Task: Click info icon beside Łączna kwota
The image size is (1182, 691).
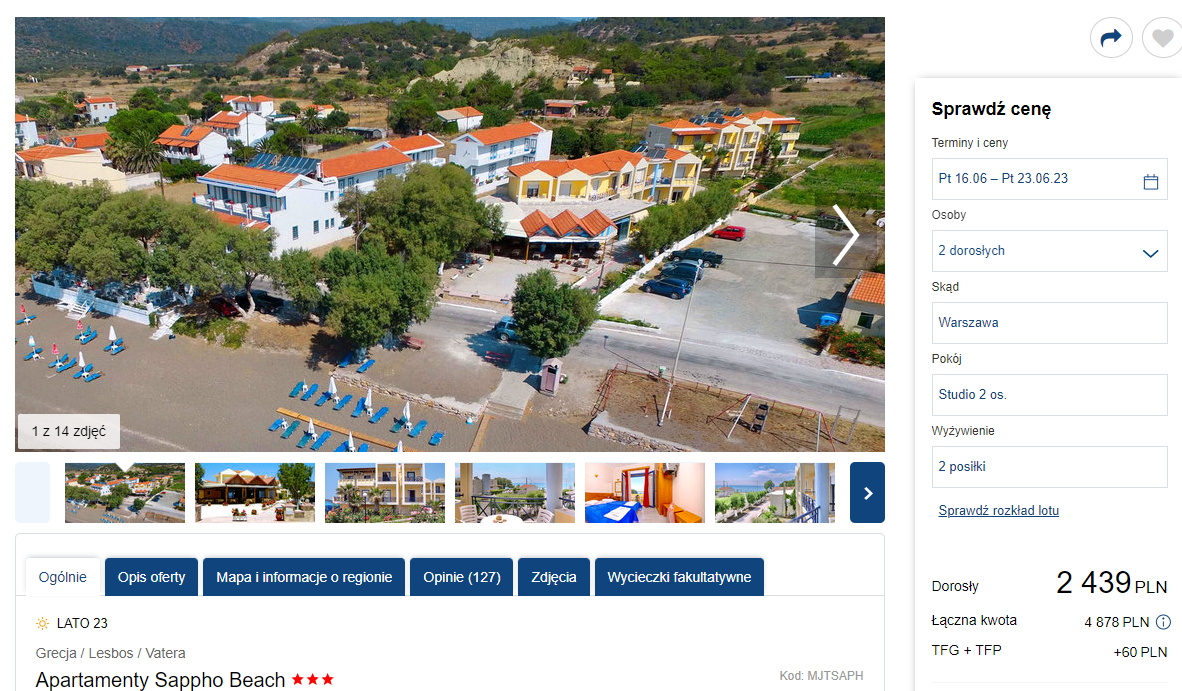Action: [1163, 622]
